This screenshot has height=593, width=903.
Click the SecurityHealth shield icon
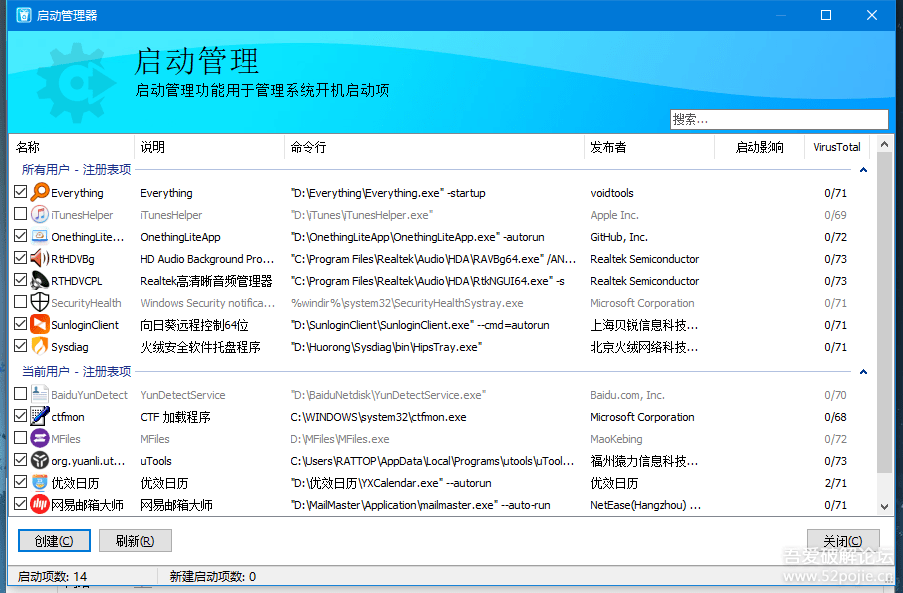tap(39, 303)
